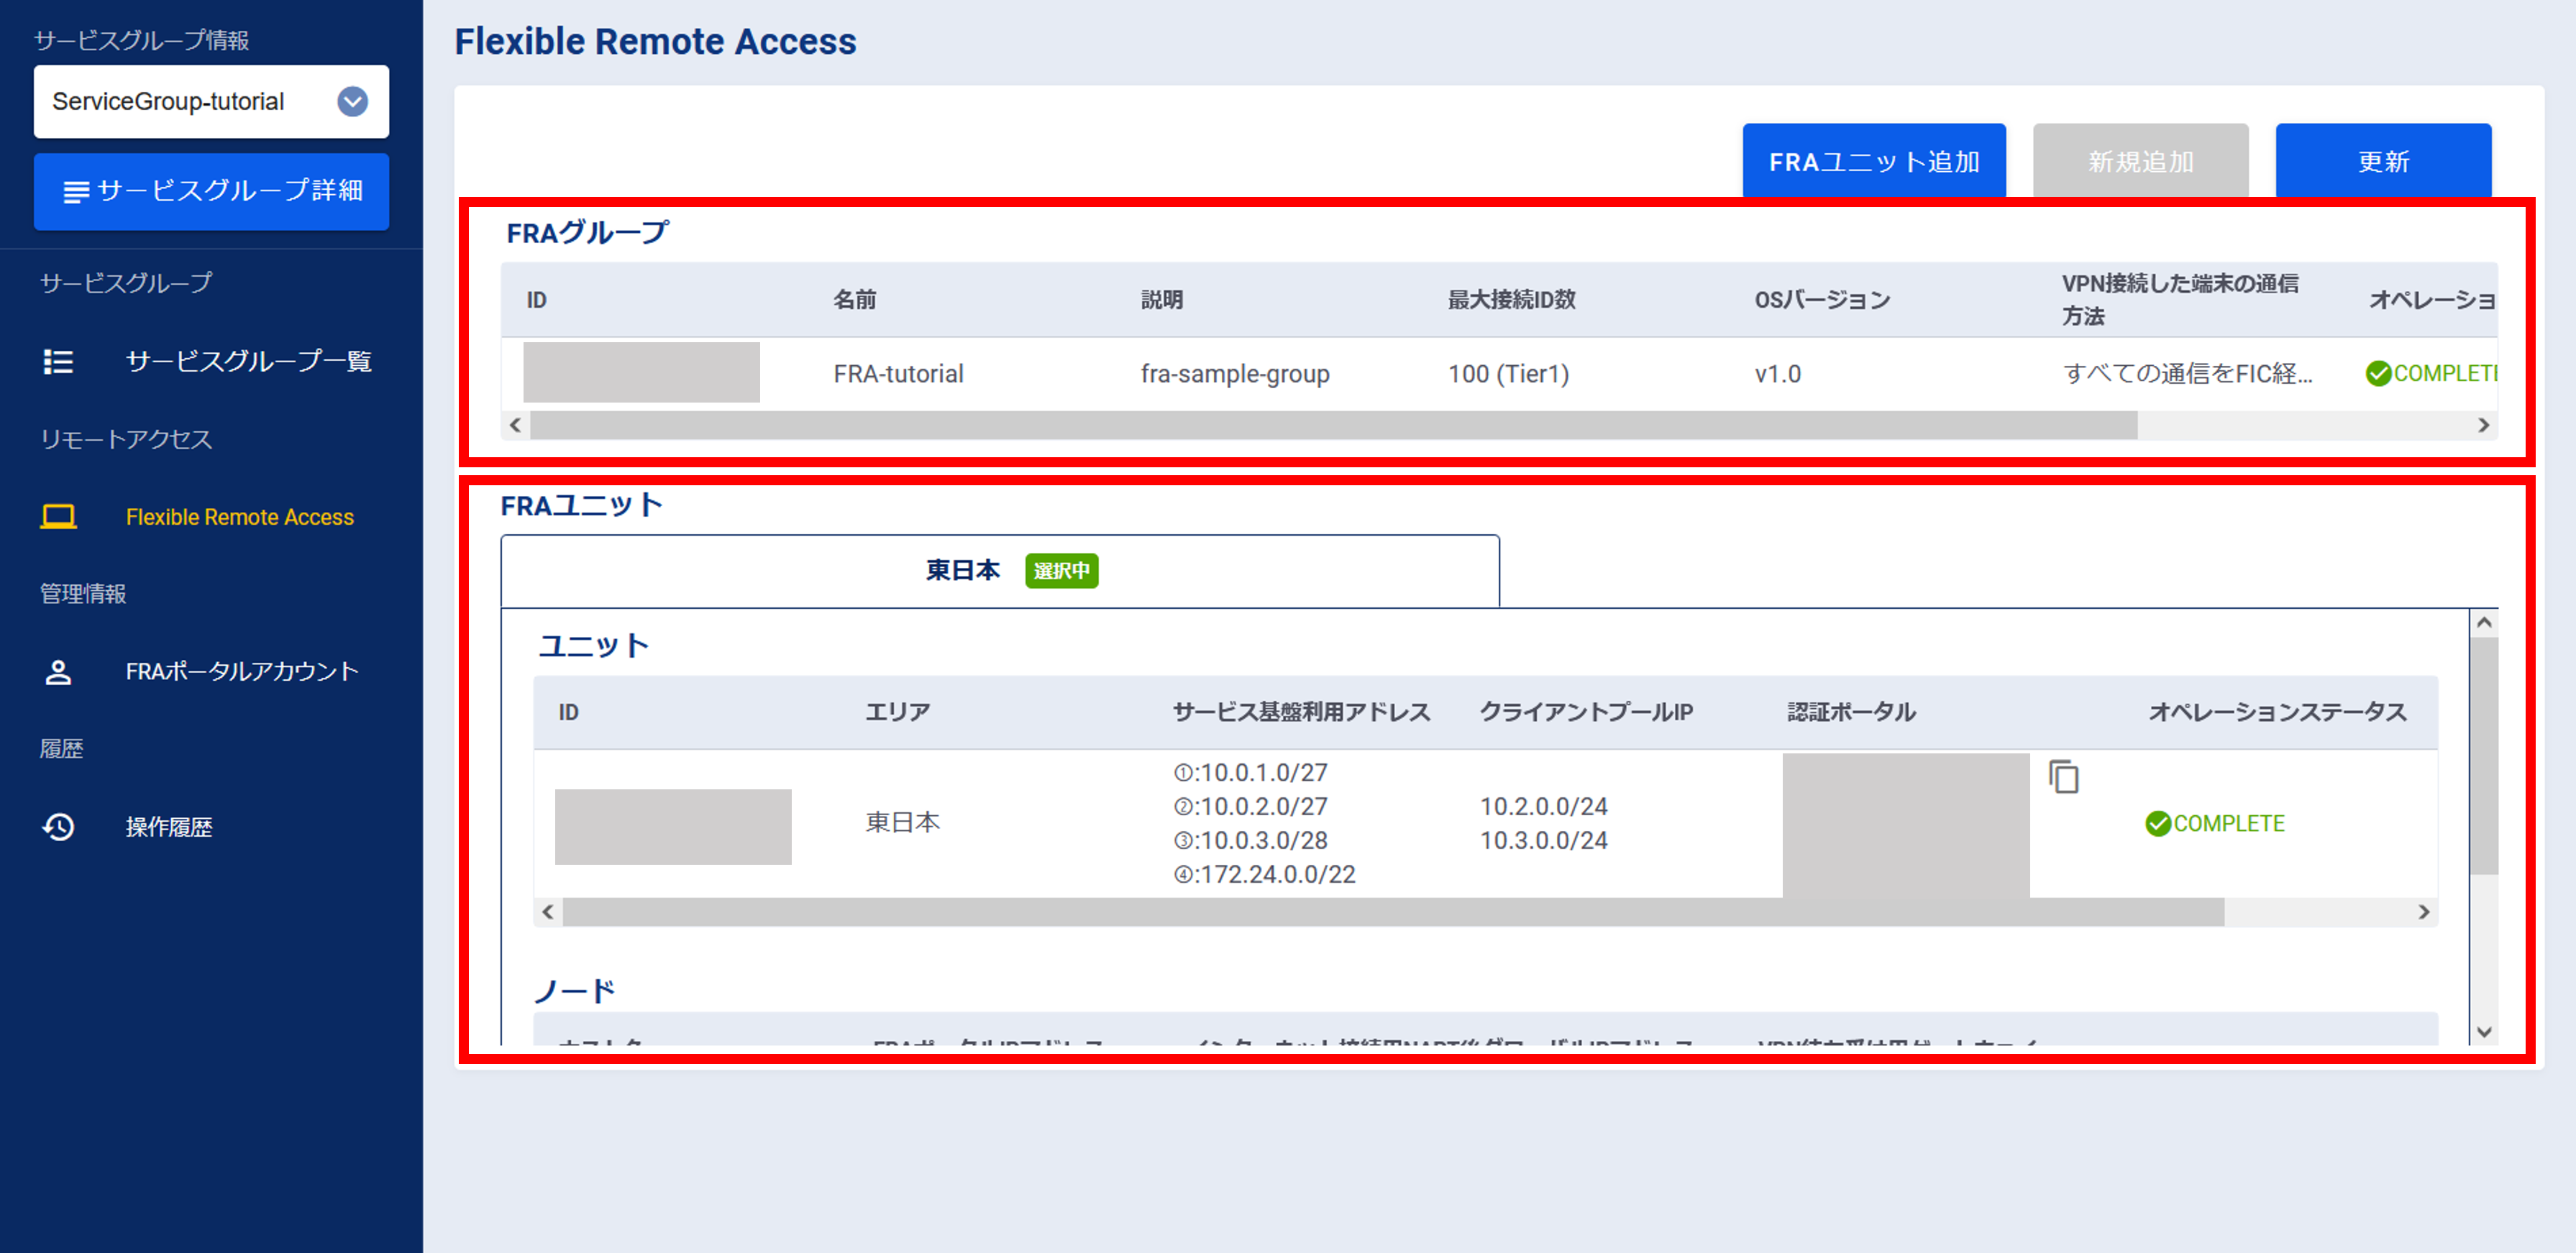Viewport: 2576px width, 1253px height.
Task: Click the service group list icon
Action: point(58,361)
